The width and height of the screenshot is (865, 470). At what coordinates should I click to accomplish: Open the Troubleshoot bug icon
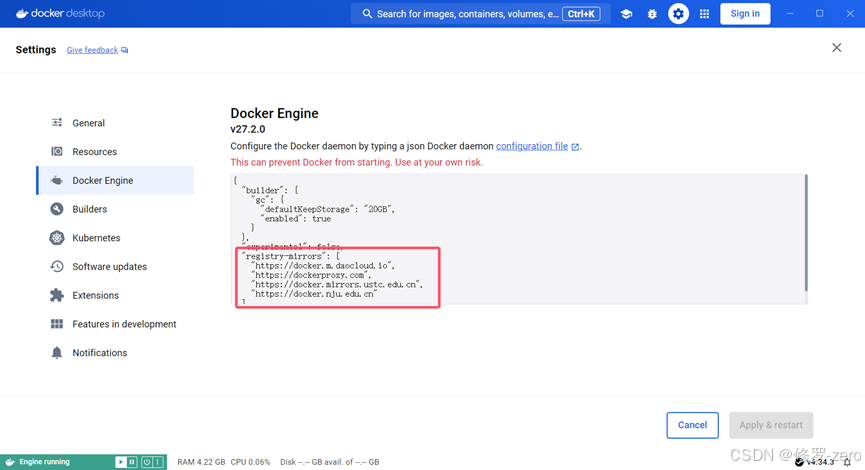652,14
